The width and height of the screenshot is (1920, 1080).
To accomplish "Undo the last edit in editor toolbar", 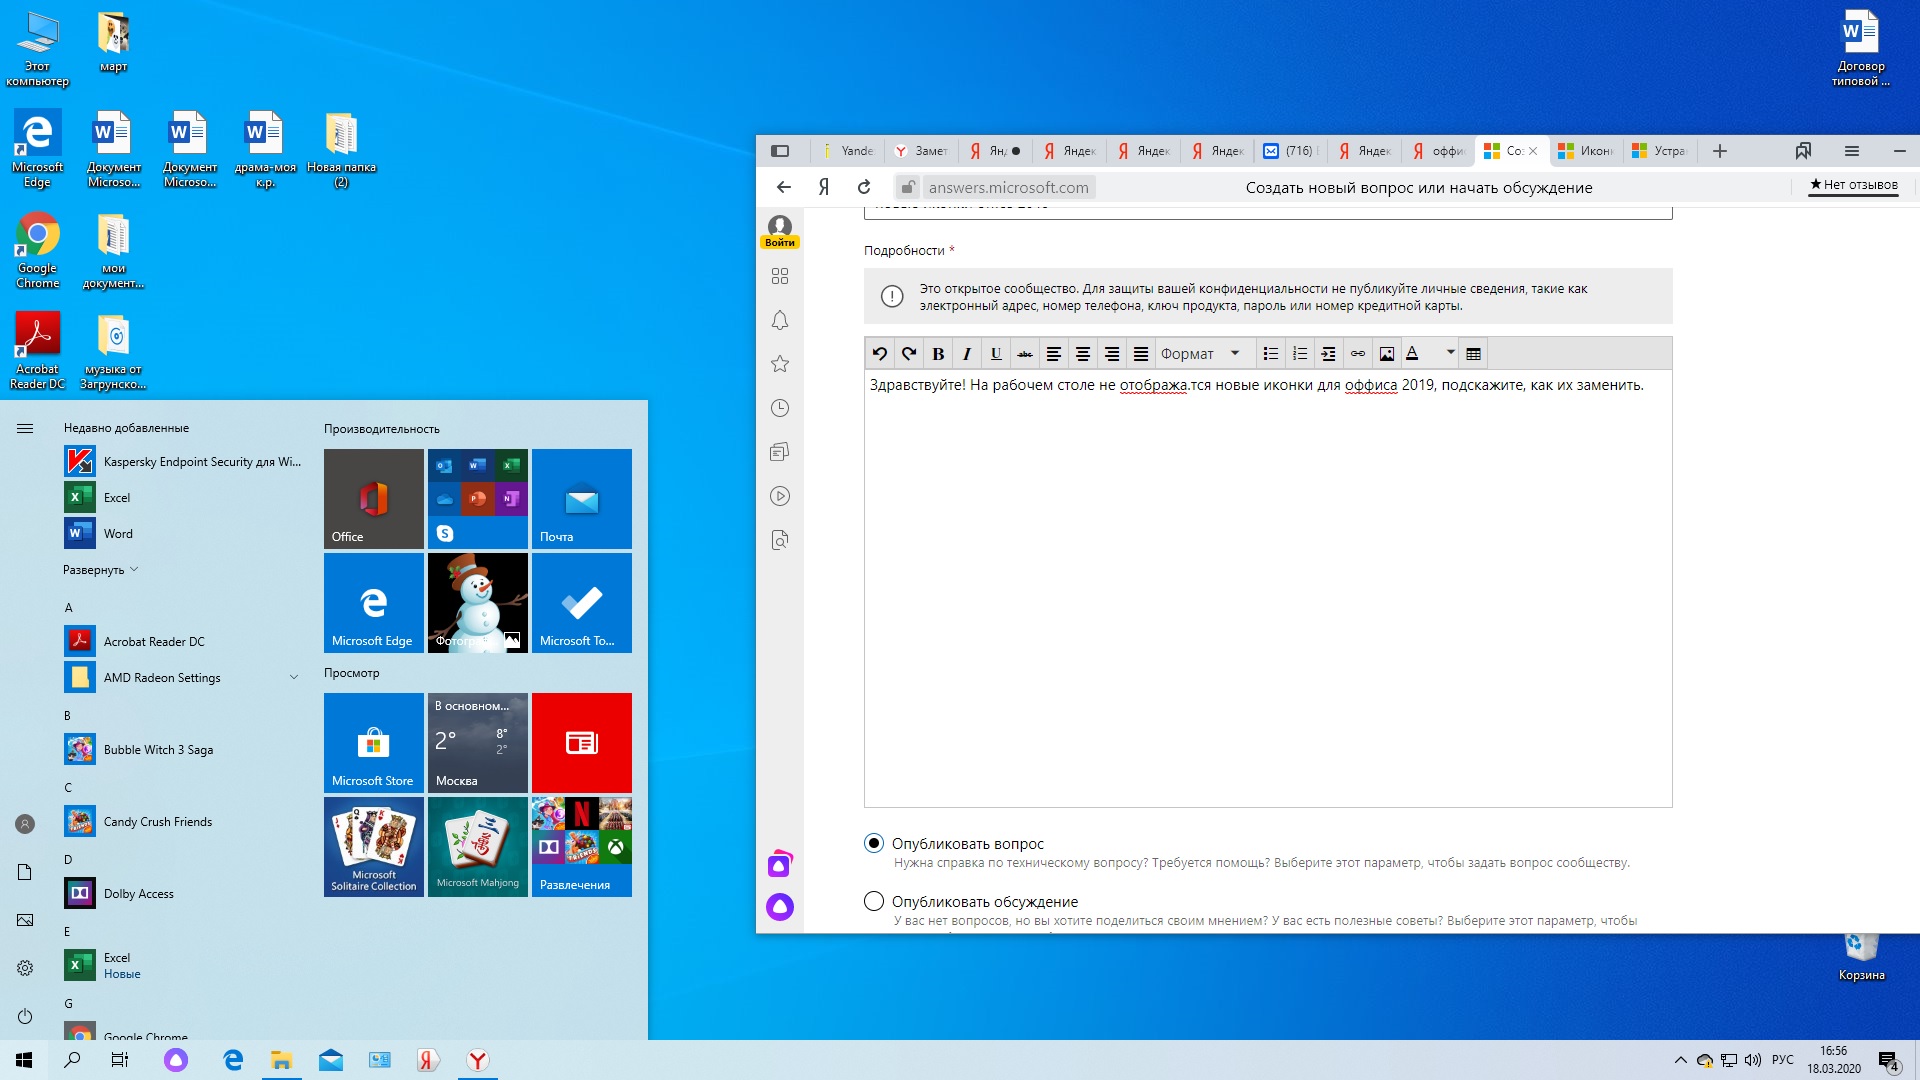I will coord(880,353).
